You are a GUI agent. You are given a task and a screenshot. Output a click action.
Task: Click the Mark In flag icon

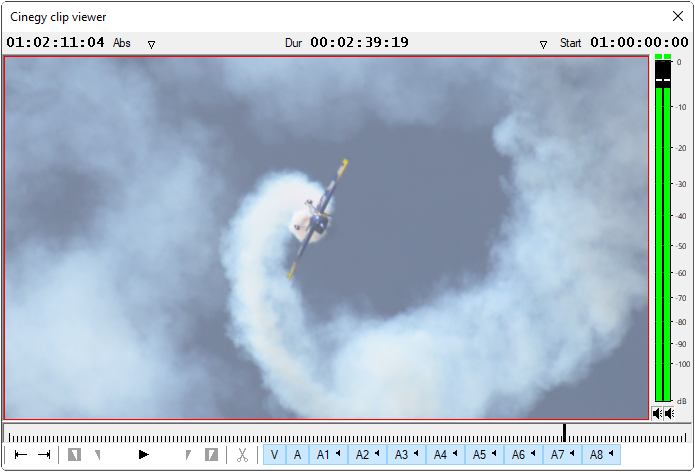pyautogui.click(x=74, y=455)
